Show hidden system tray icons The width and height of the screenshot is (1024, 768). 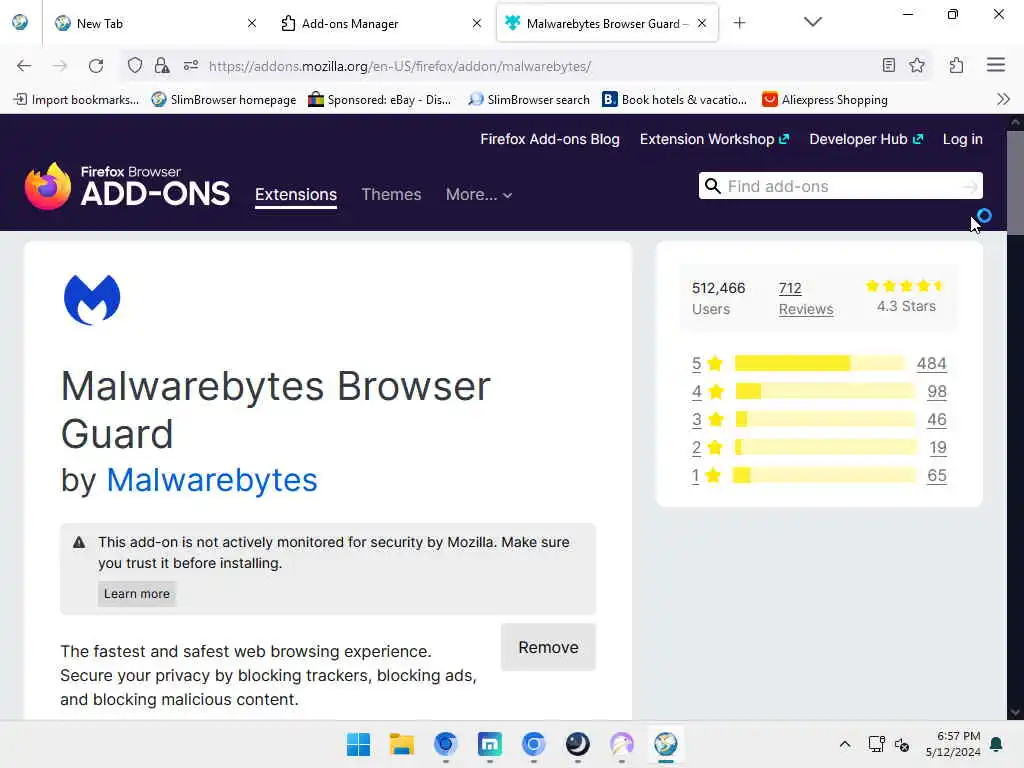click(x=844, y=744)
